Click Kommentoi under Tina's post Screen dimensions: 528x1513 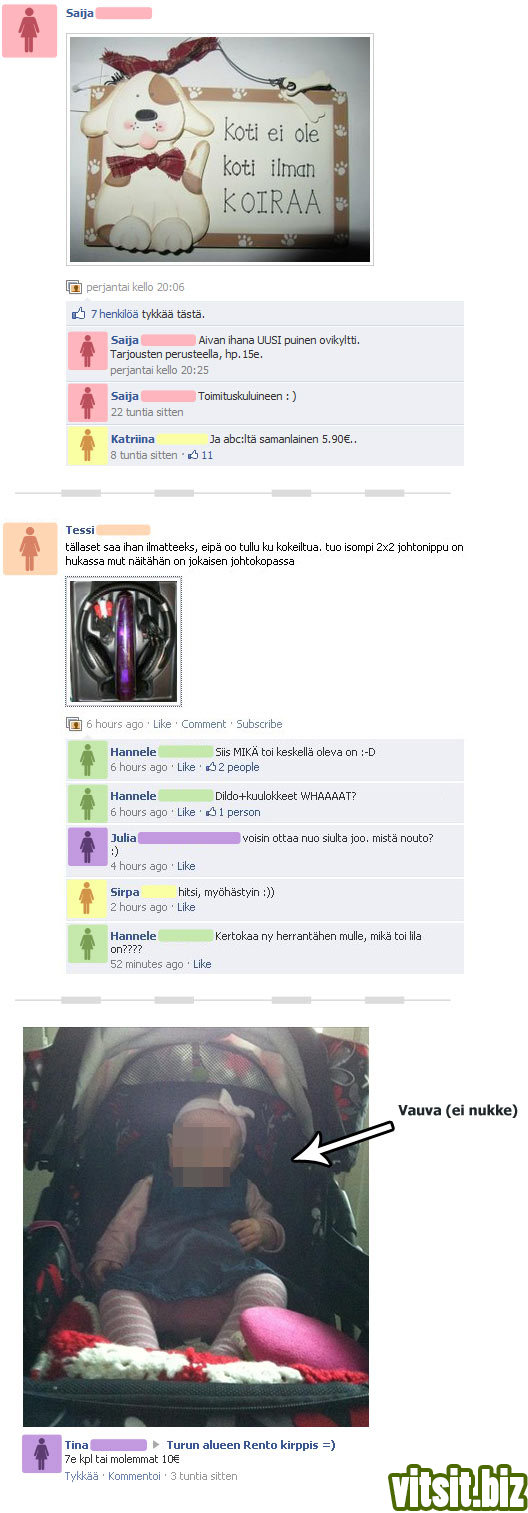pyautogui.click(x=134, y=1476)
